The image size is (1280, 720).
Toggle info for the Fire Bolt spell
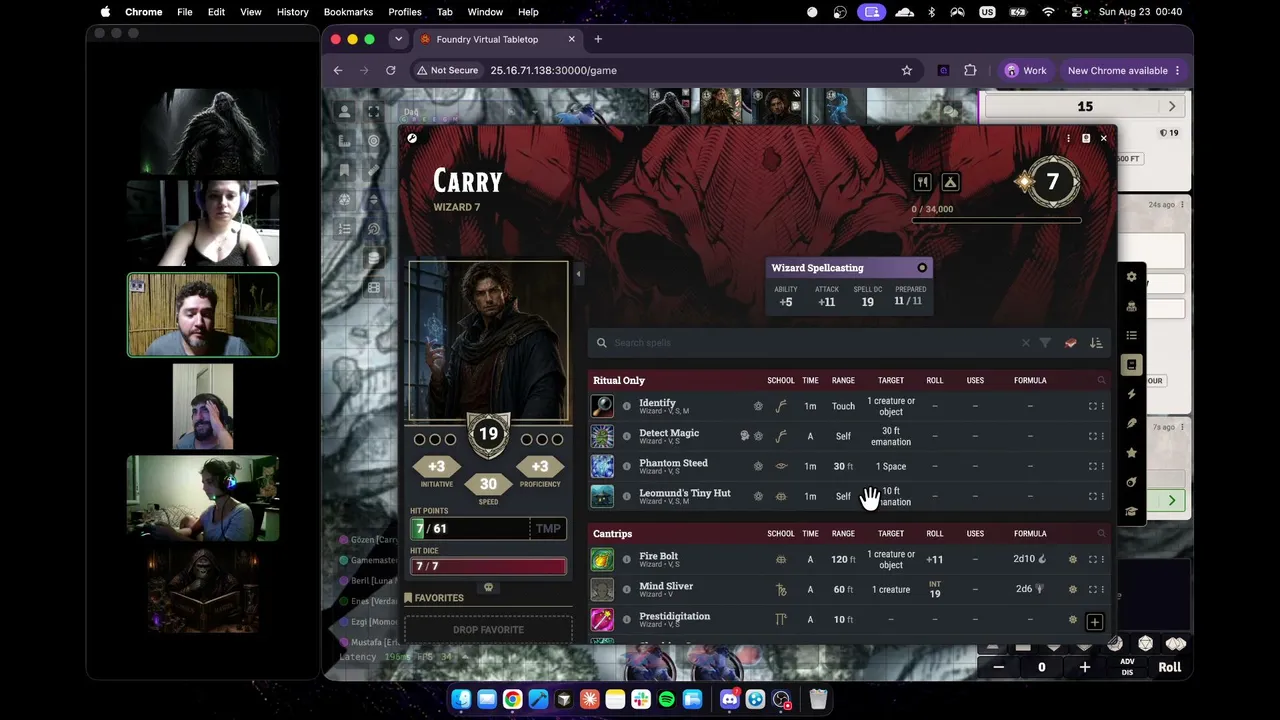[x=627, y=559]
